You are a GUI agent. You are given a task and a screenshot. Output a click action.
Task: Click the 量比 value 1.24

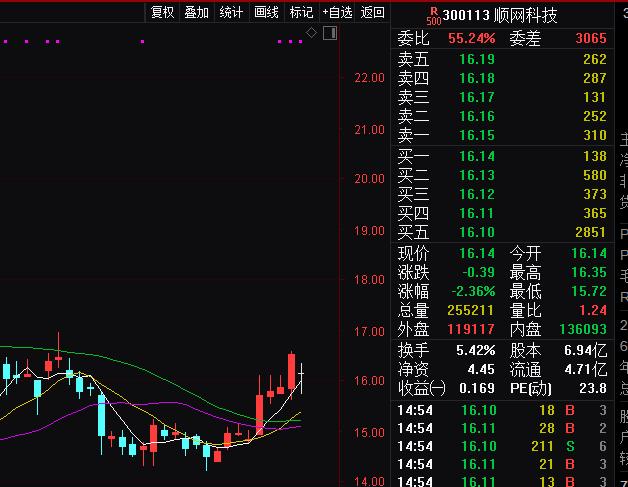click(593, 310)
